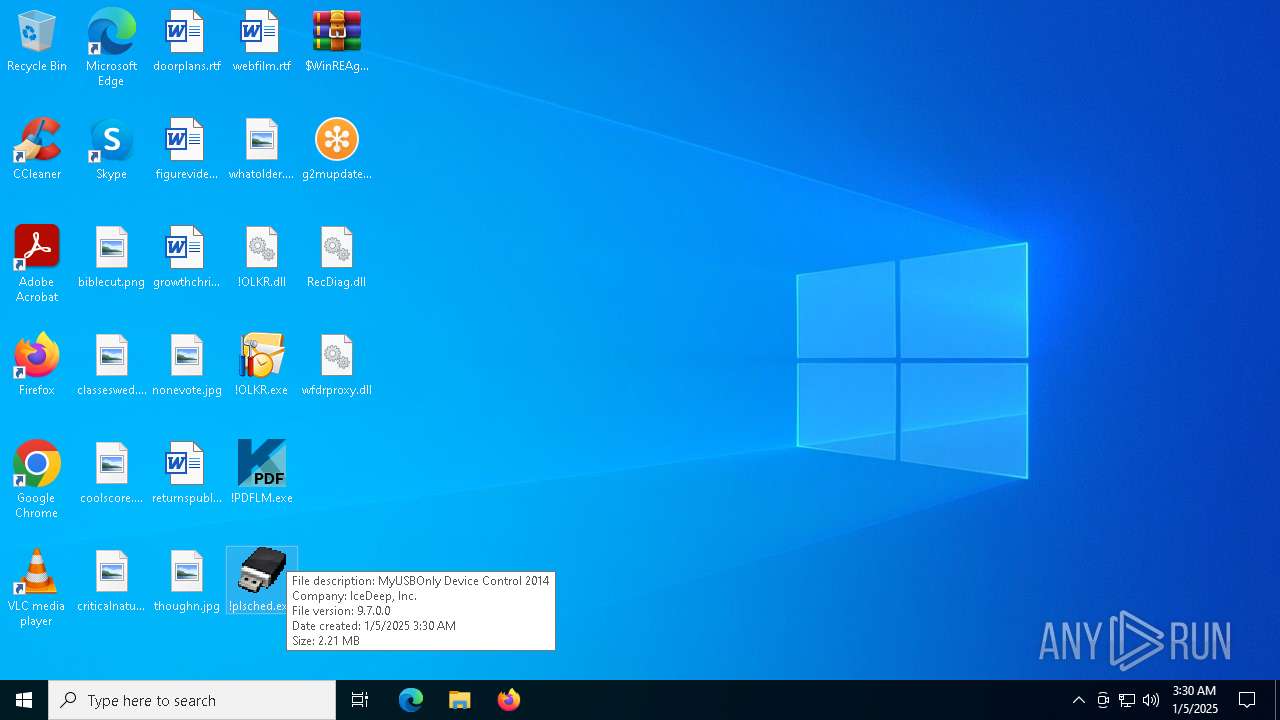Select the !OLKR.exe application icon
This screenshot has height=720, width=1280.
pos(261,366)
